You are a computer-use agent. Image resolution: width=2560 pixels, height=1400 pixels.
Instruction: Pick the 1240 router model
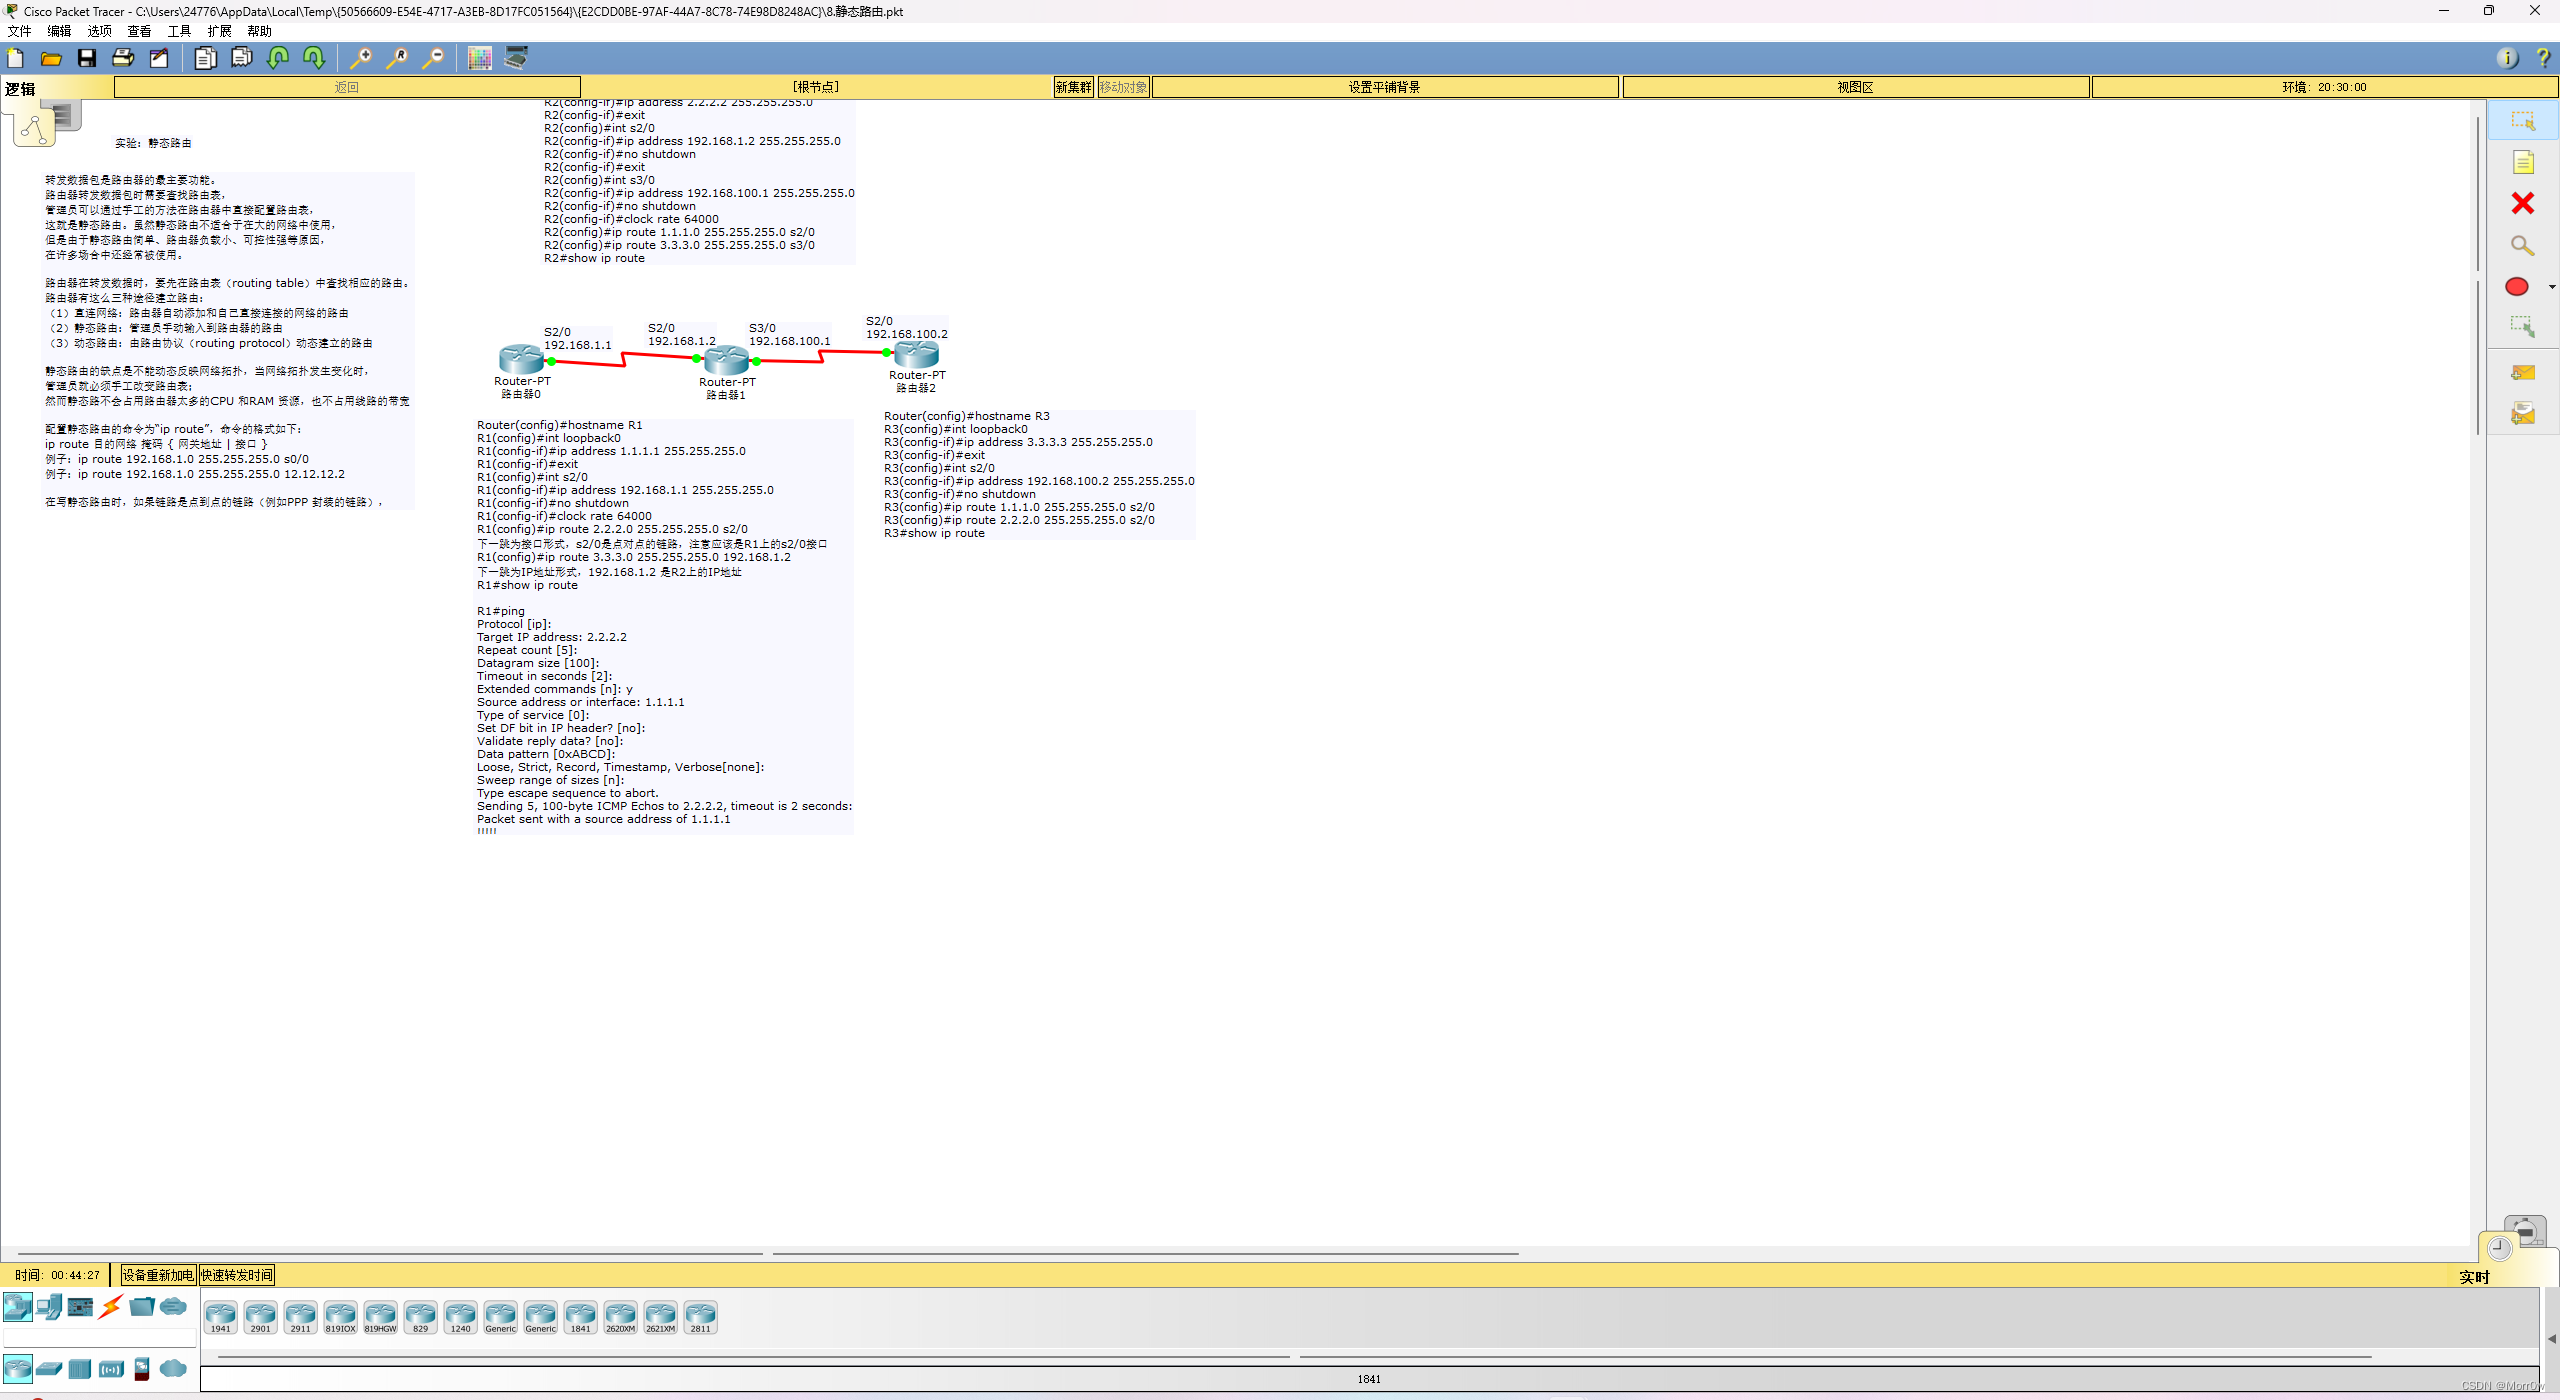(461, 1317)
